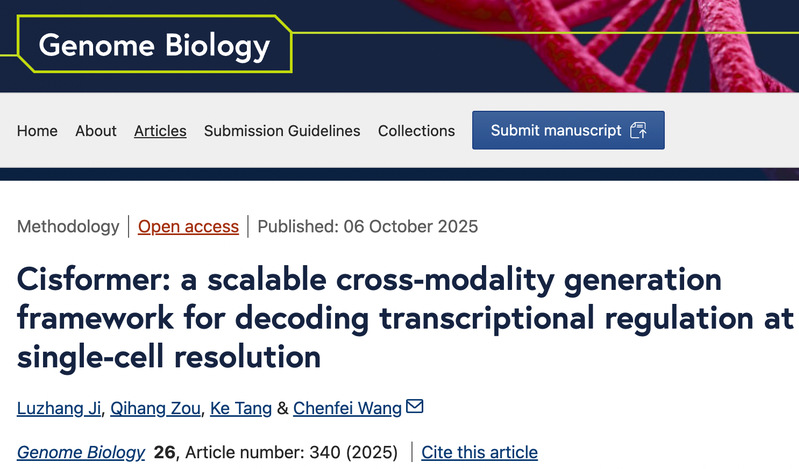
Task: Click the Genome Biology journal logo
Action: (154, 45)
